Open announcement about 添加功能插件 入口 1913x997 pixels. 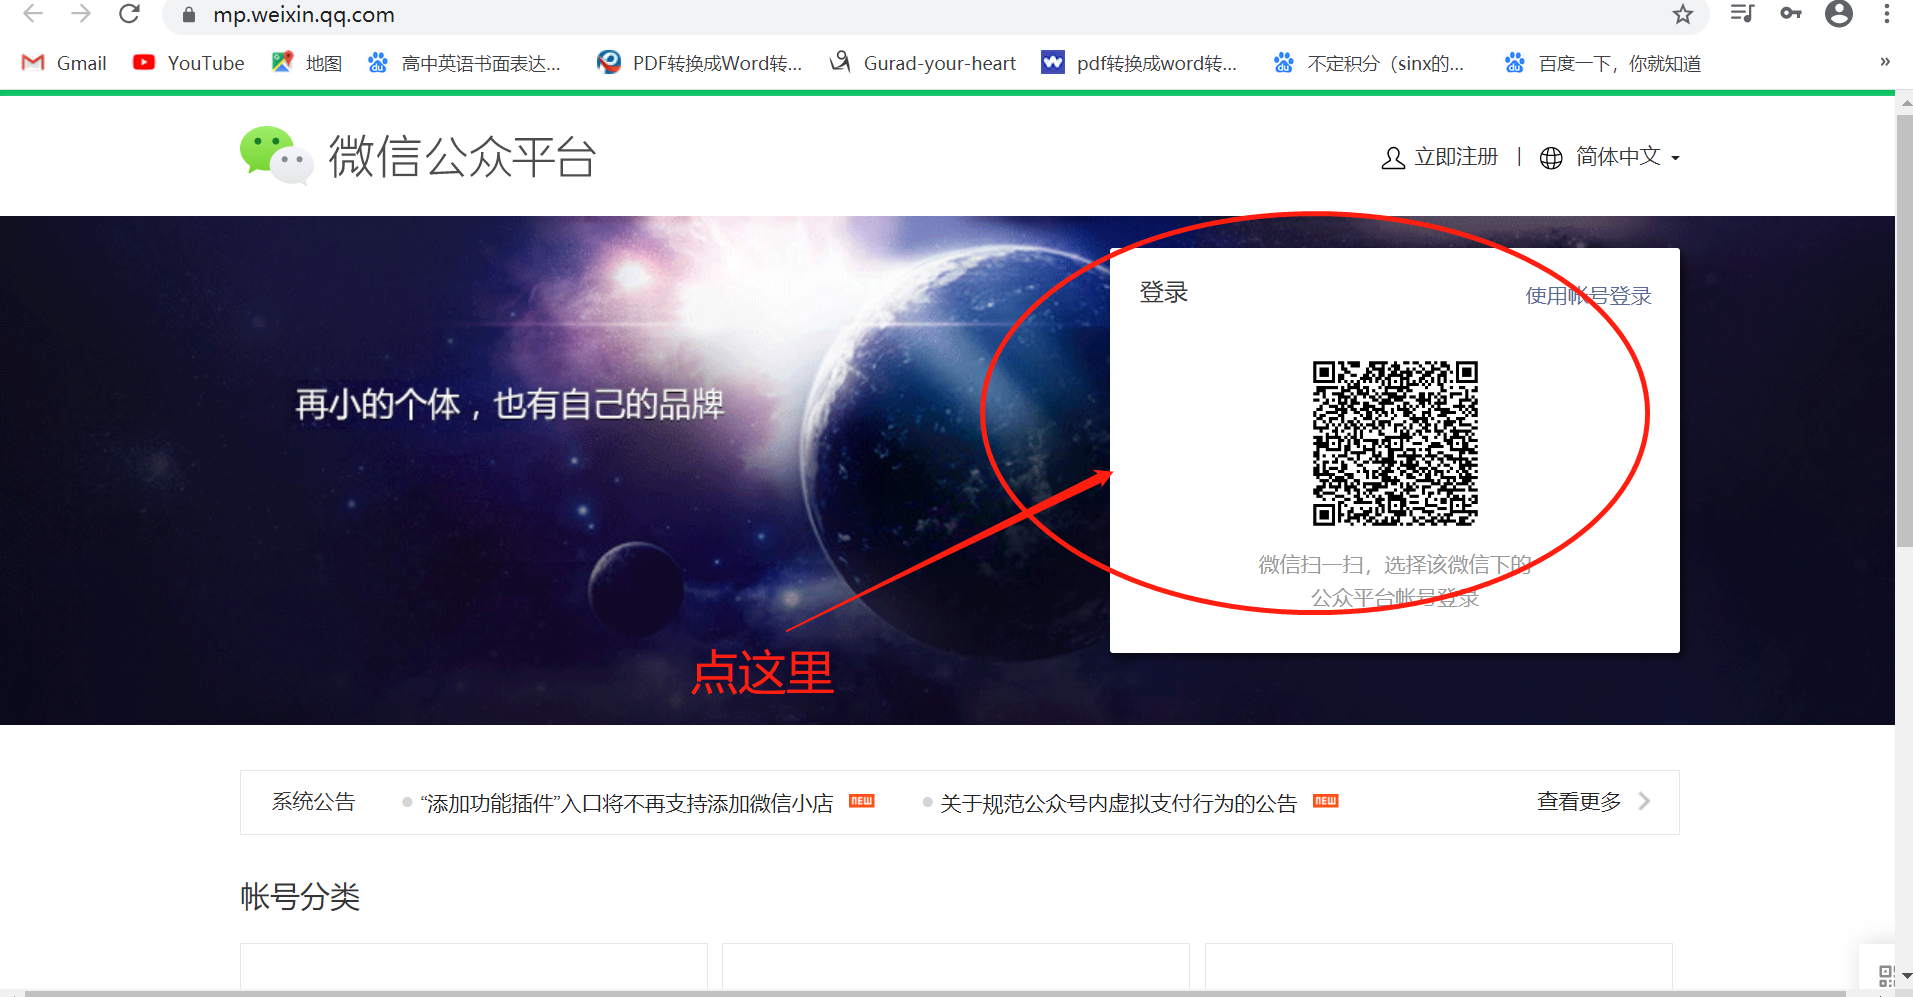[627, 803]
